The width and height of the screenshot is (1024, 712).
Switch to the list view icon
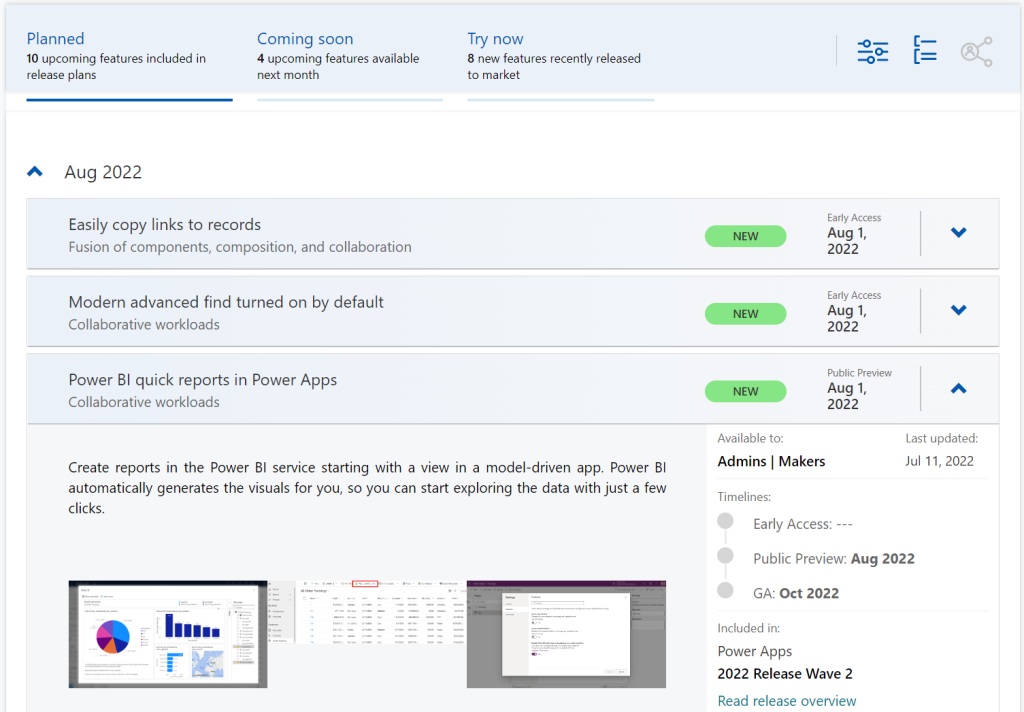(925, 50)
